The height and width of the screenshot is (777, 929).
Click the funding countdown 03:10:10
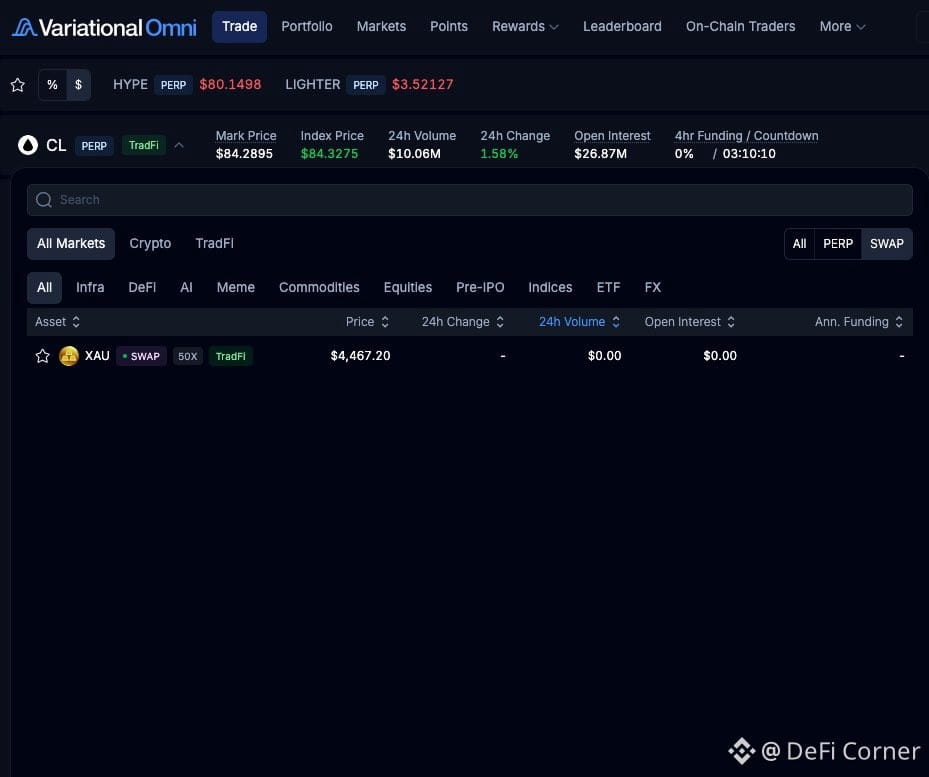(749, 154)
